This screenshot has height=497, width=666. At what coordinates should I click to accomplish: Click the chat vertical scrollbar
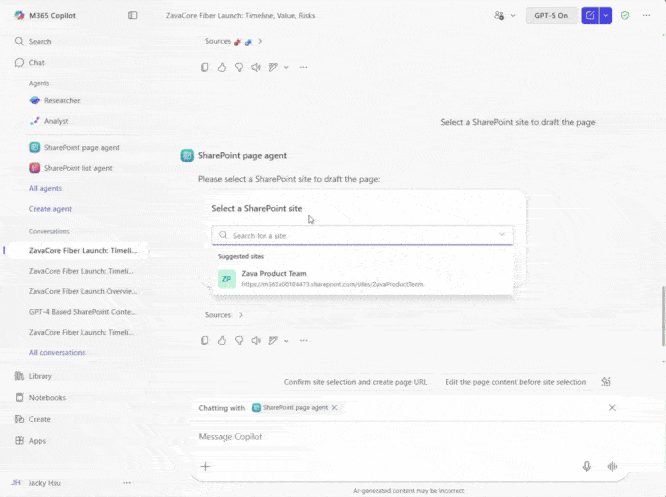tap(663, 316)
